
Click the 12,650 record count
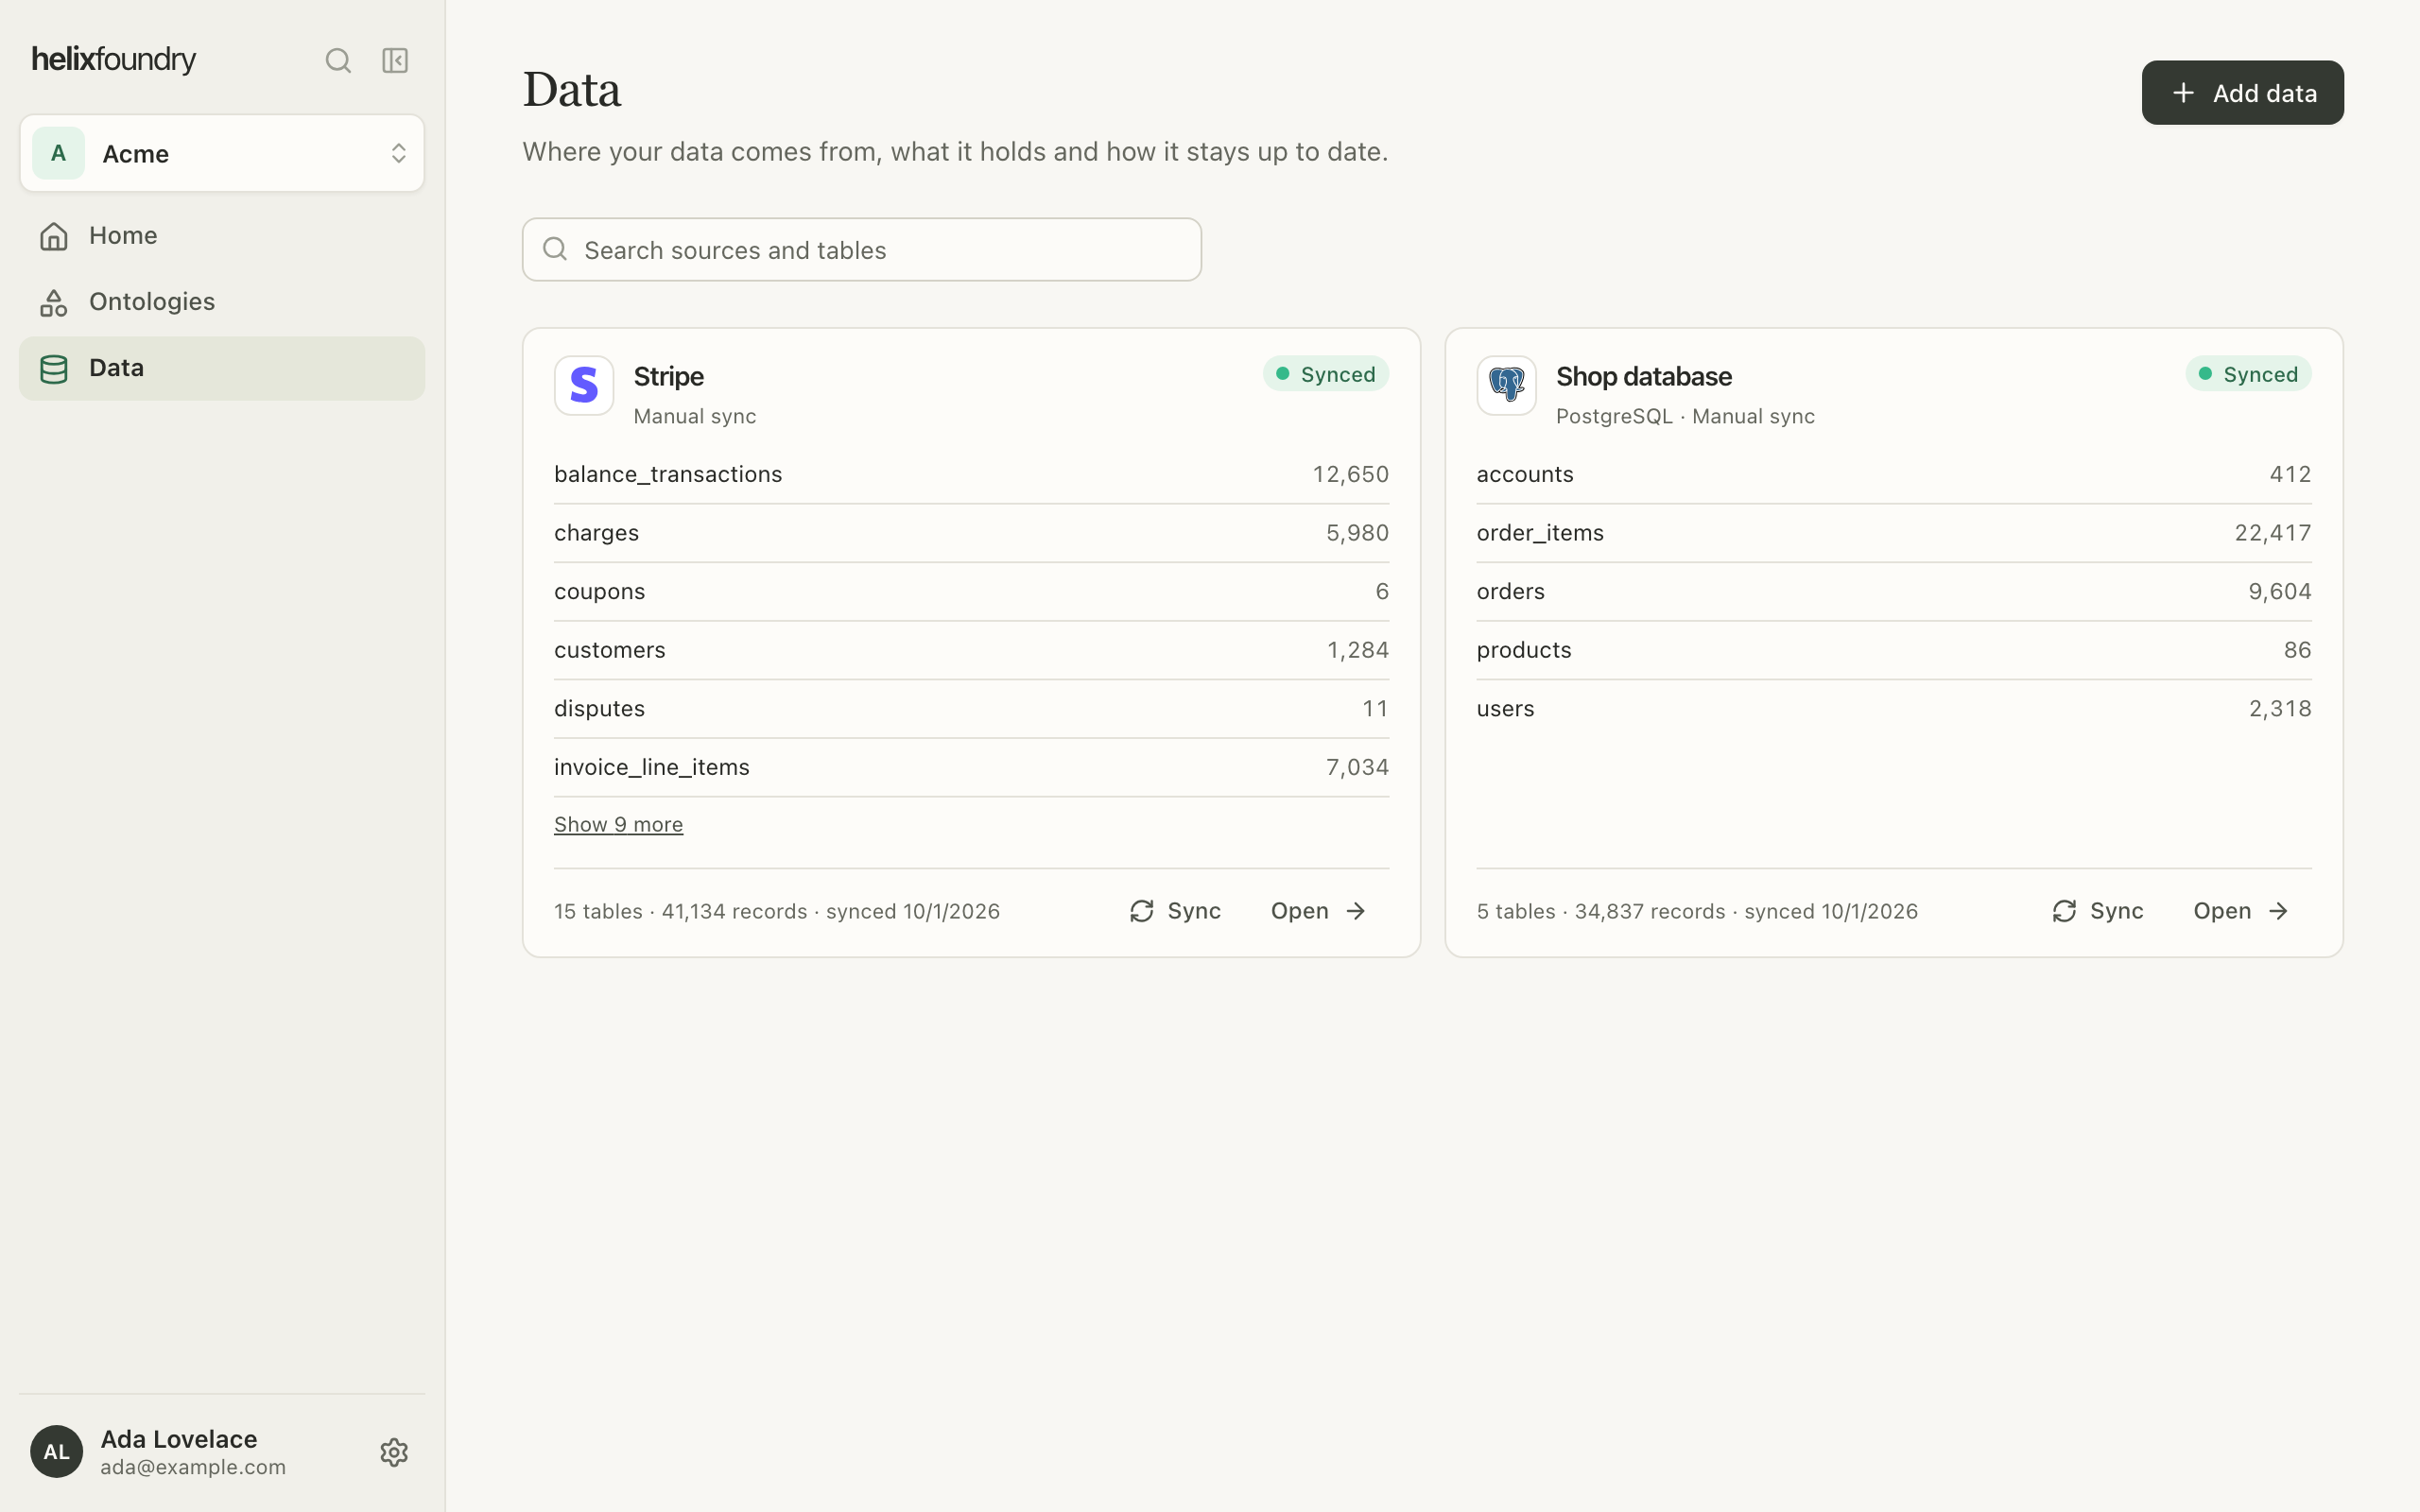[x=1350, y=474]
